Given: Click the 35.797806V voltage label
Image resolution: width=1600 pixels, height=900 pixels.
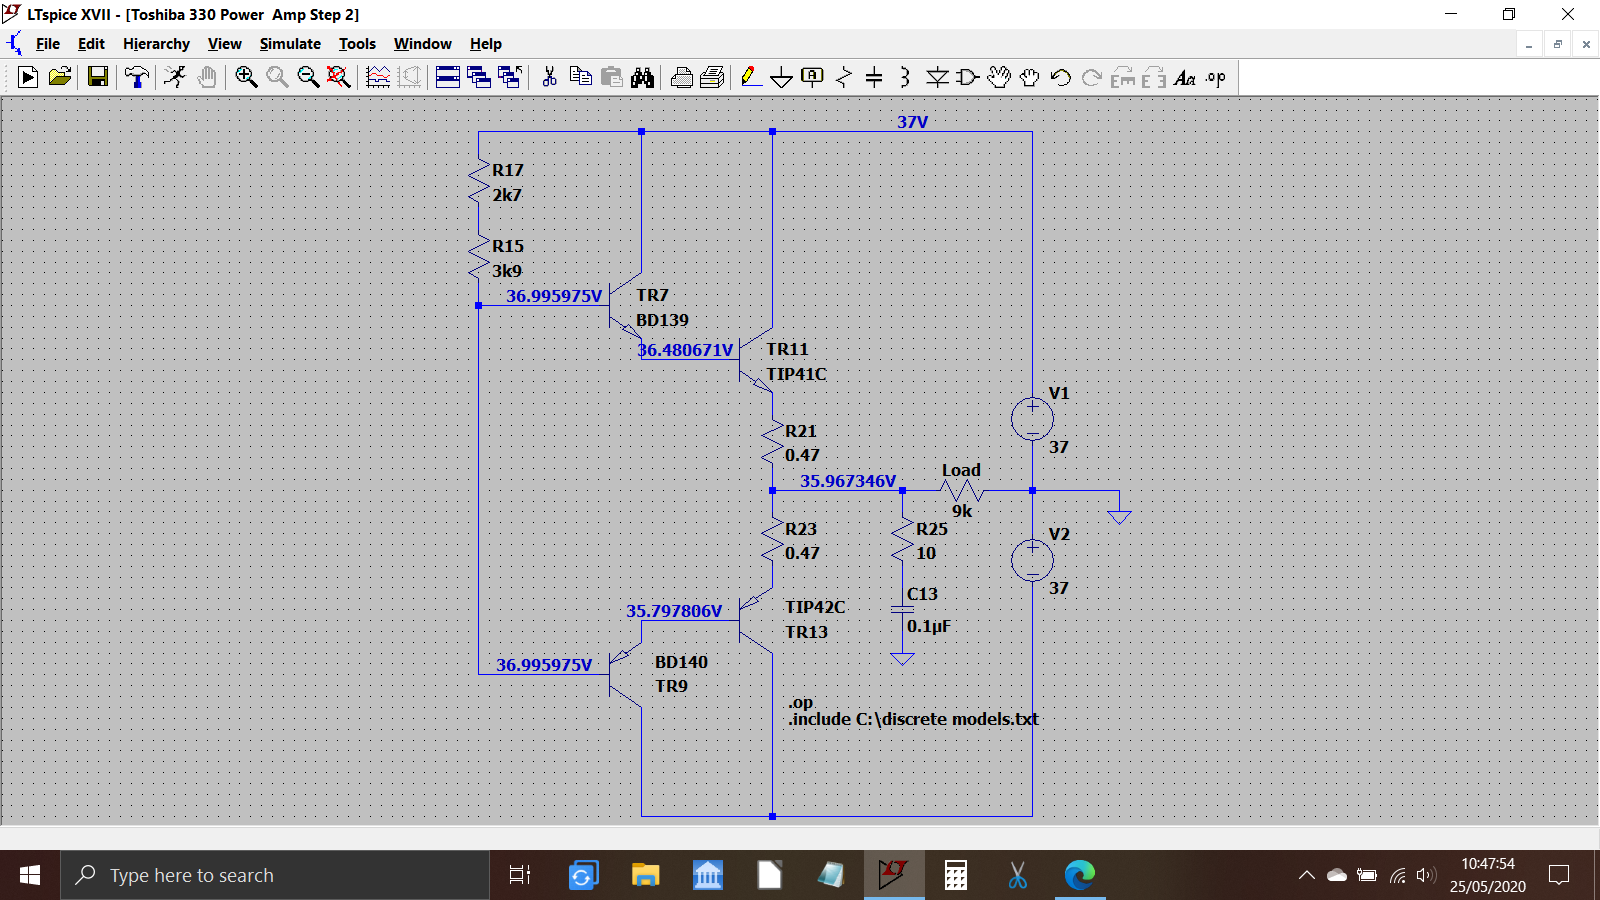Looking at the screenshot, I should click(674, 611).
